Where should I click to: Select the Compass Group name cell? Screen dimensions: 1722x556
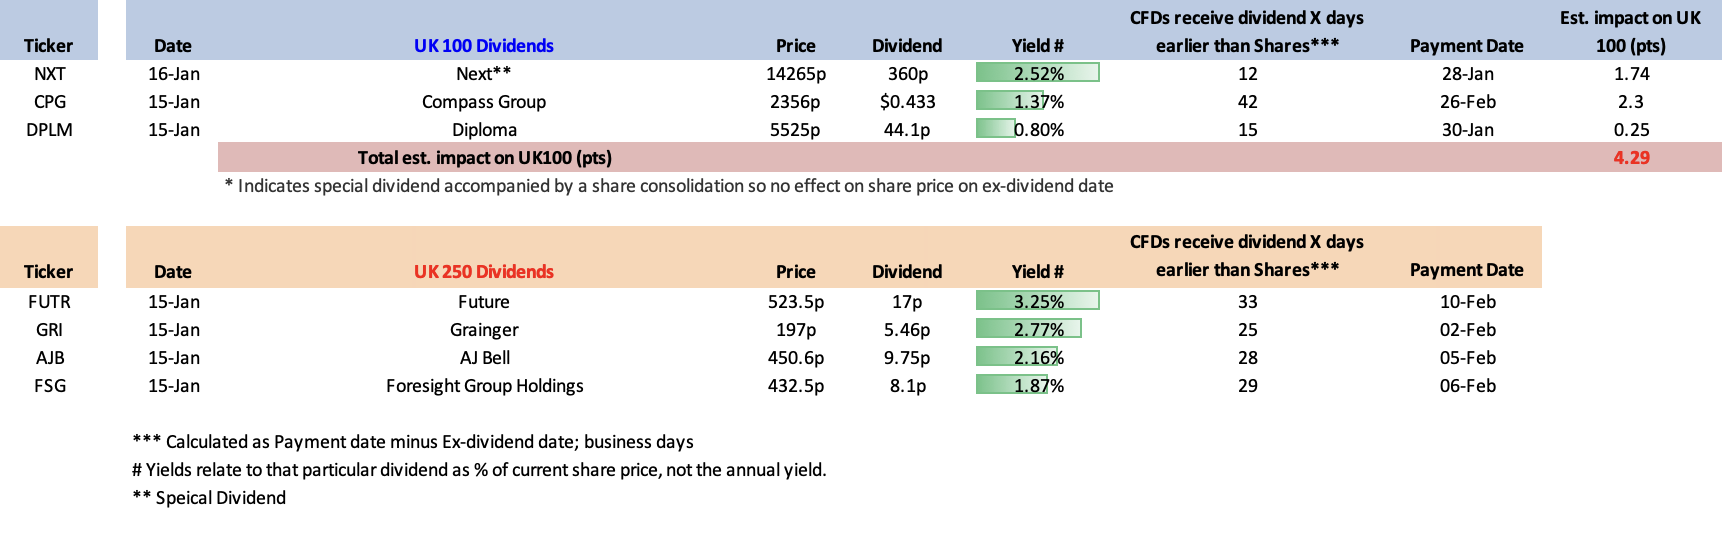pos(483,102)
